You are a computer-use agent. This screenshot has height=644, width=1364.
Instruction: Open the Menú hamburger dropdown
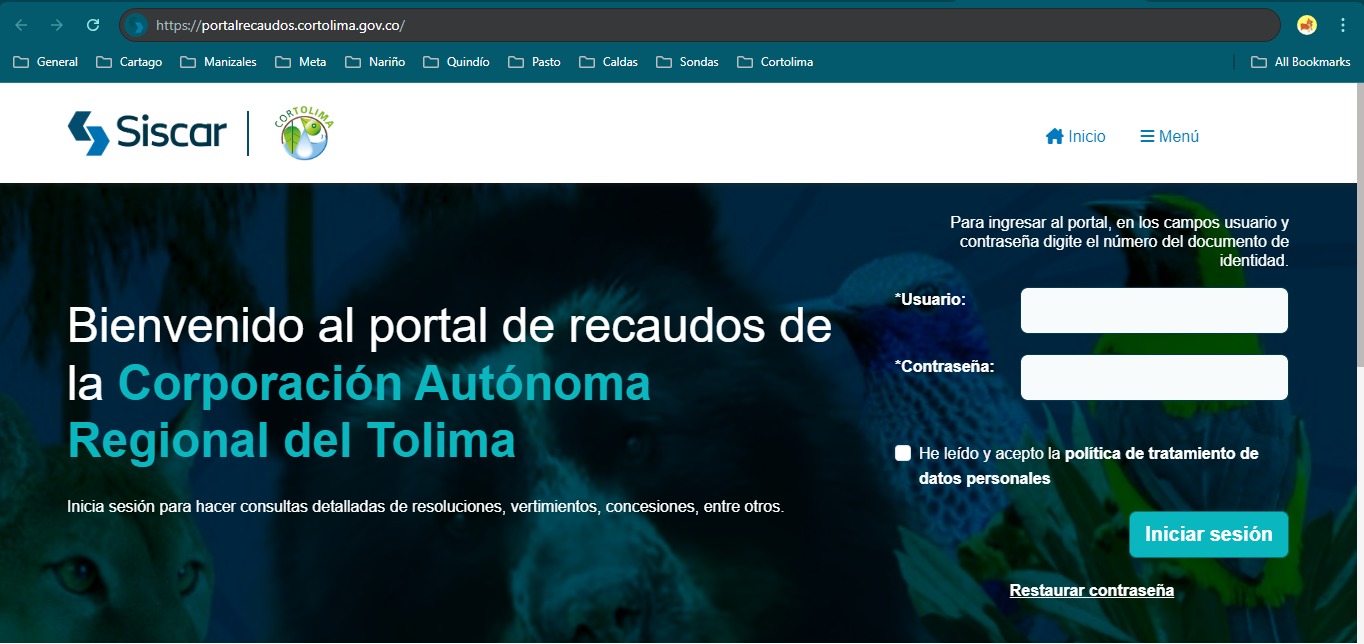coord(1169,136)
